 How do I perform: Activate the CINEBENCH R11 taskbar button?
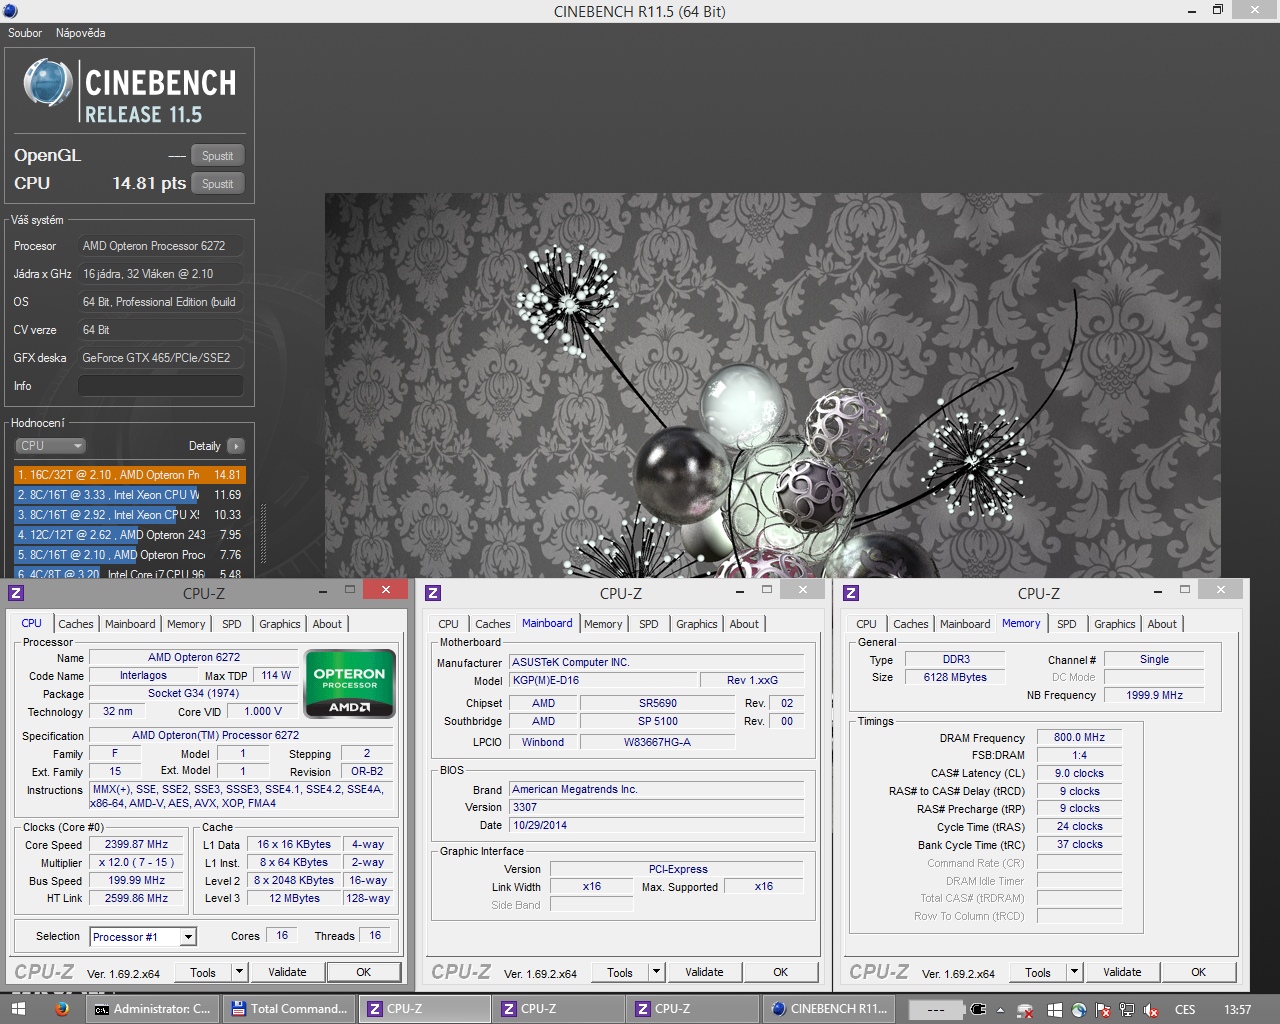[829, 1009]
